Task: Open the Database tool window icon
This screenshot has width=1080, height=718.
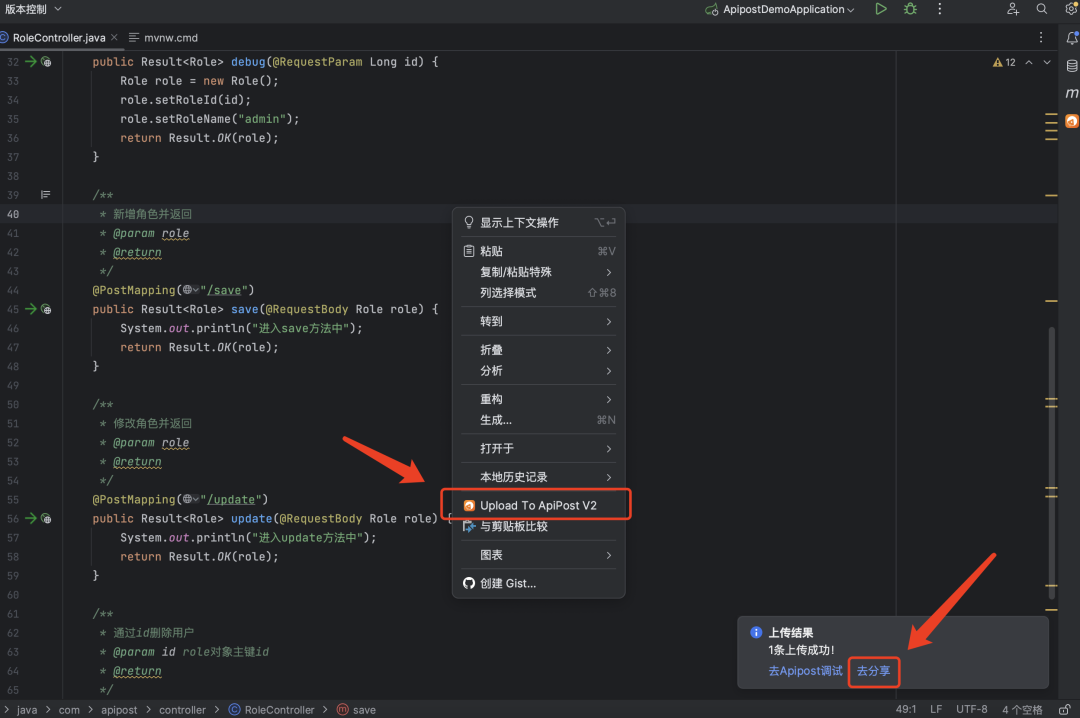Action: point(1072,66)
